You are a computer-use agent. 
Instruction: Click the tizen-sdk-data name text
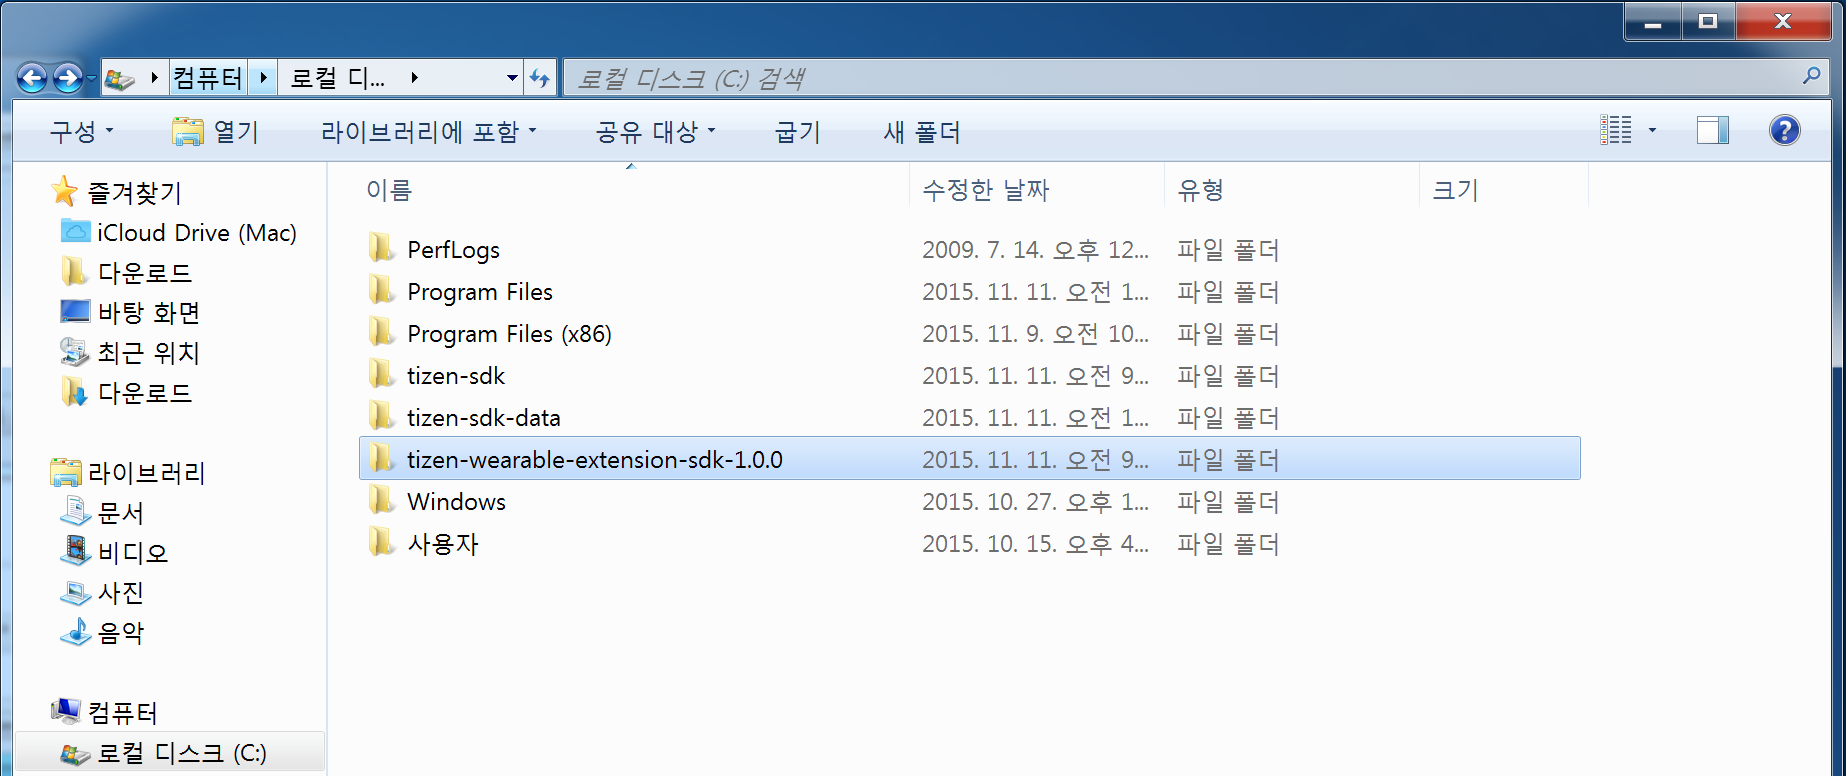point(483,418)
